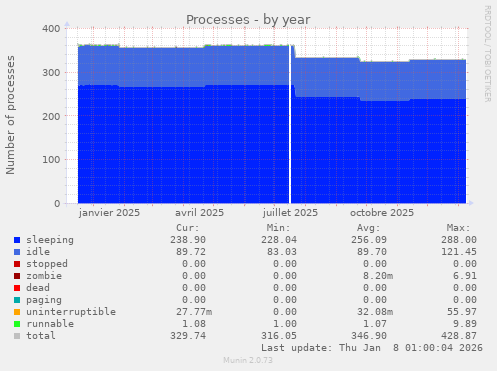Screen dimensions: 497x371
Task: Click the uninterruptible legend color swatch
Action: click(17, 312)
